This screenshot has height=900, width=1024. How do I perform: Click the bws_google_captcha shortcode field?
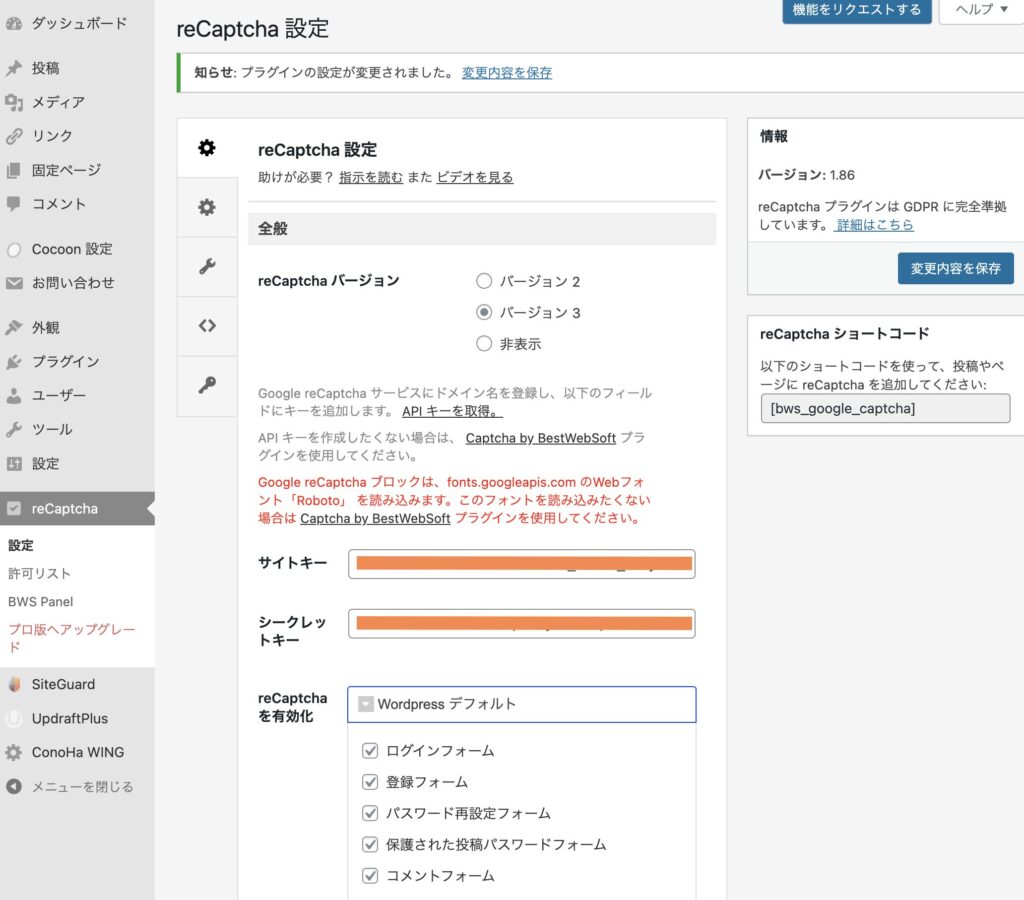point(885,409)
